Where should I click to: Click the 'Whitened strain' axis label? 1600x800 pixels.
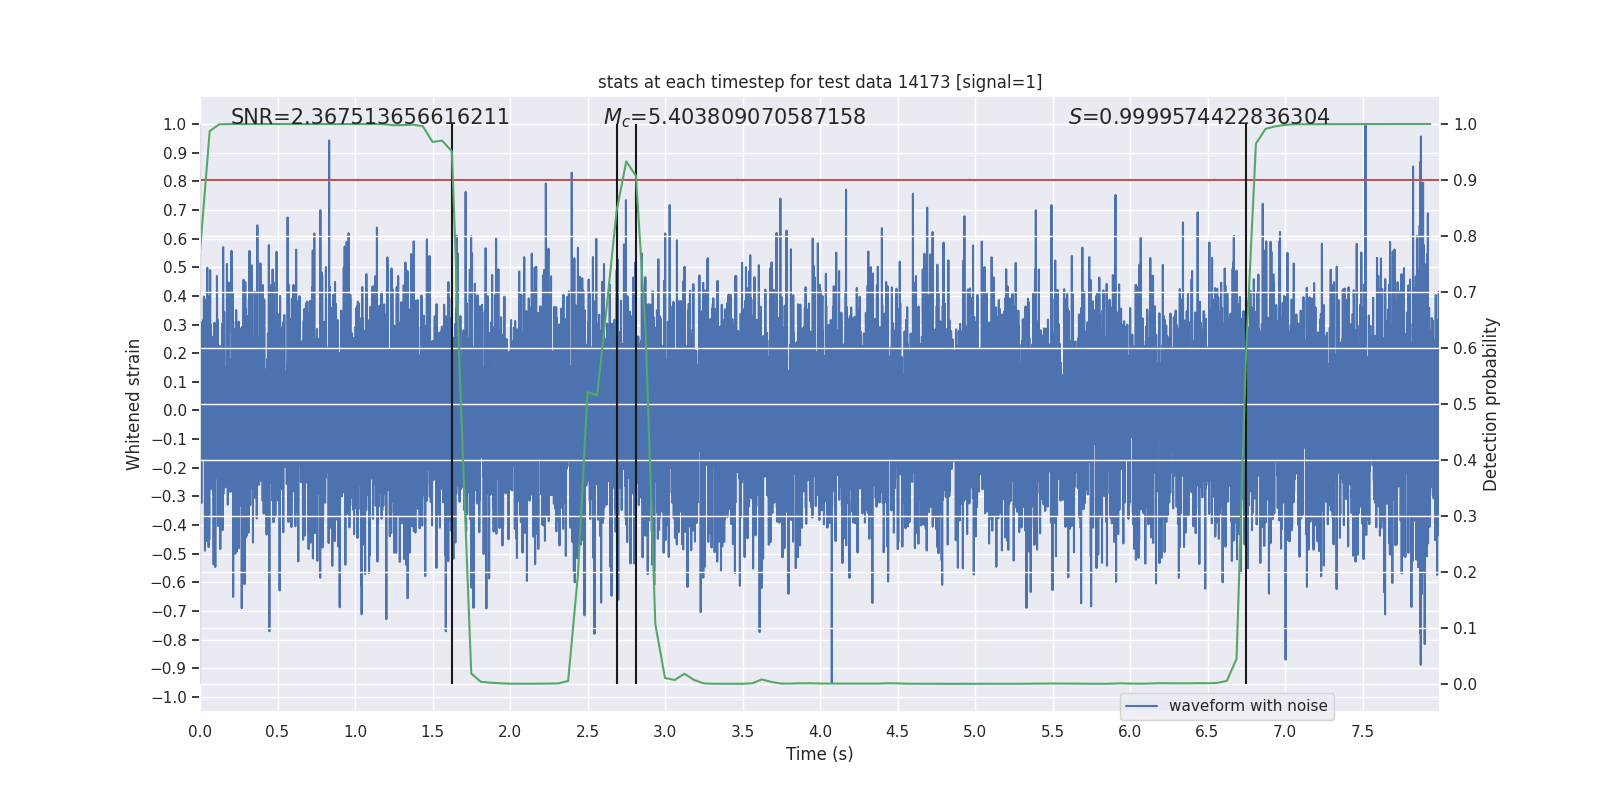click(x=134, y=404)
